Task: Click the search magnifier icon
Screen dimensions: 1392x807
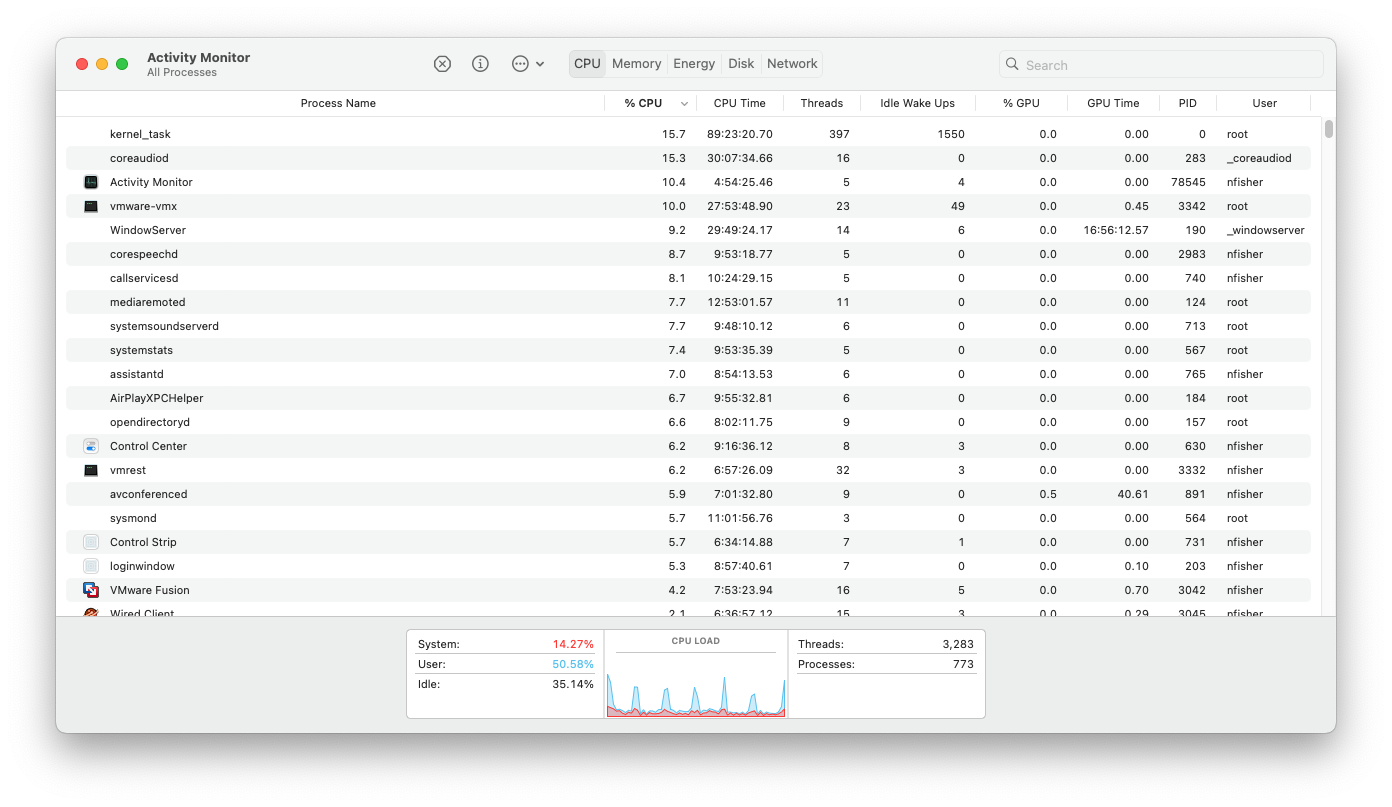Action: 1013,65
